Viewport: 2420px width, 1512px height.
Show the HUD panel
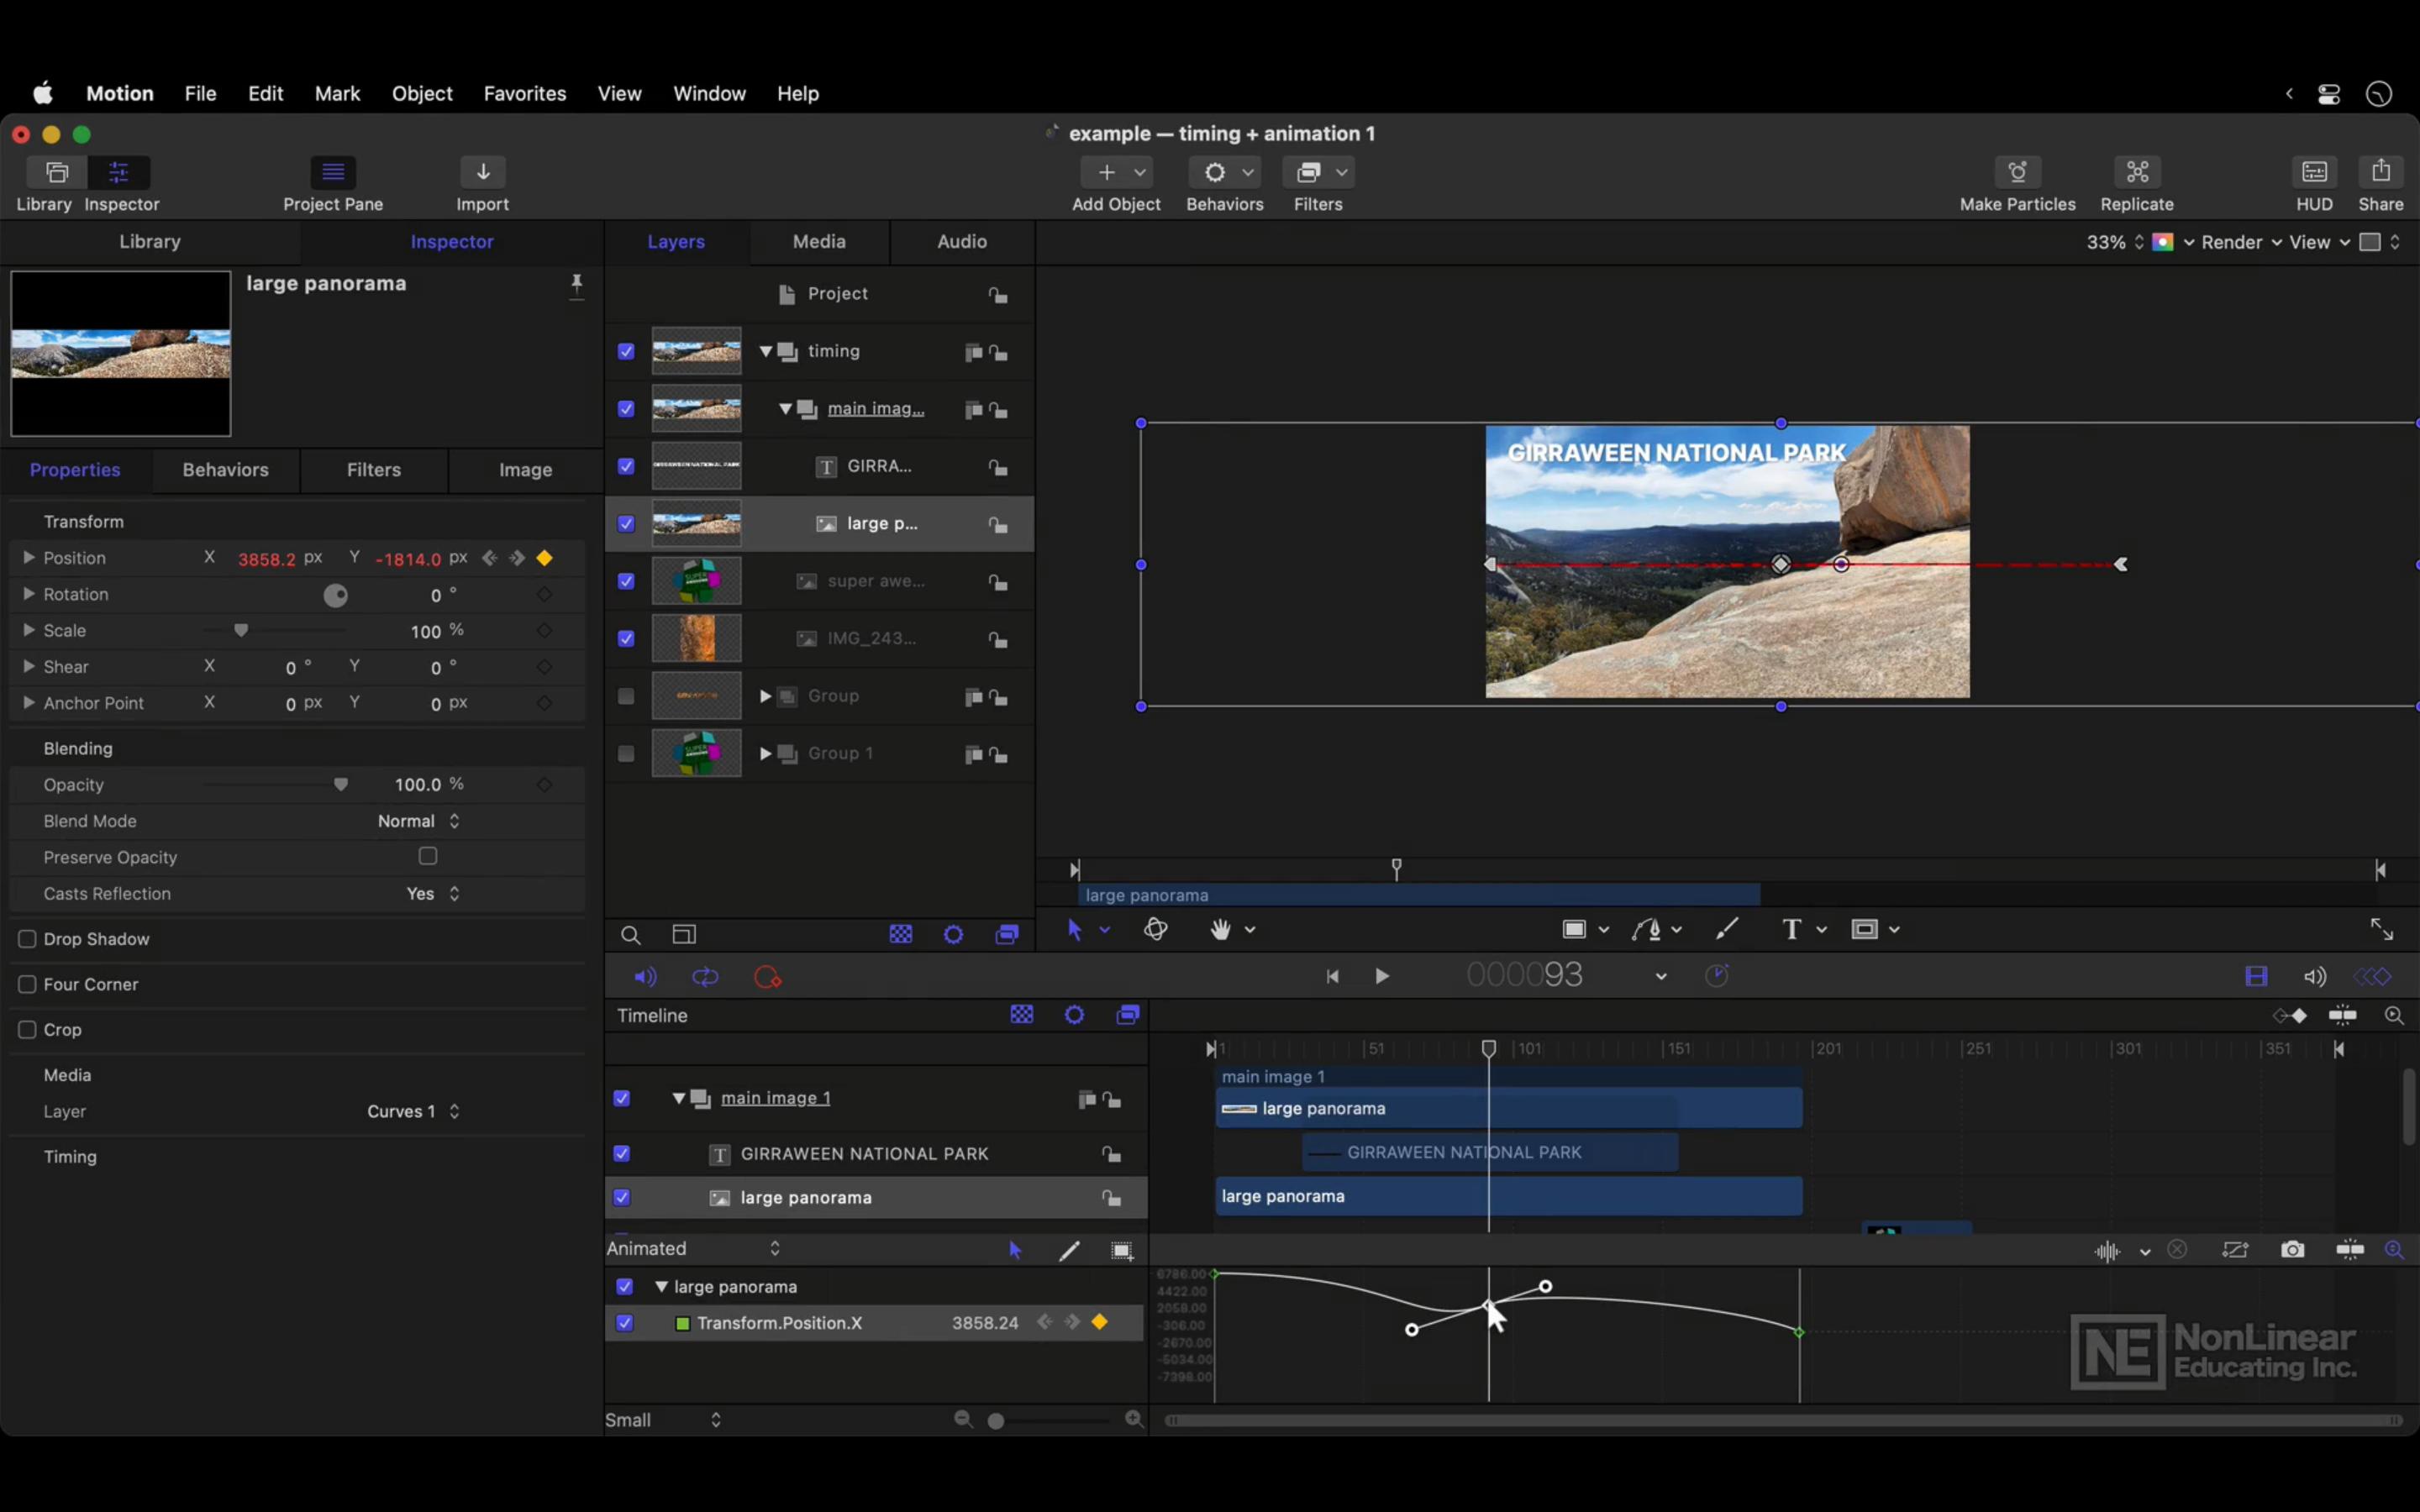pyautogui.click(x=2314, y=172)
